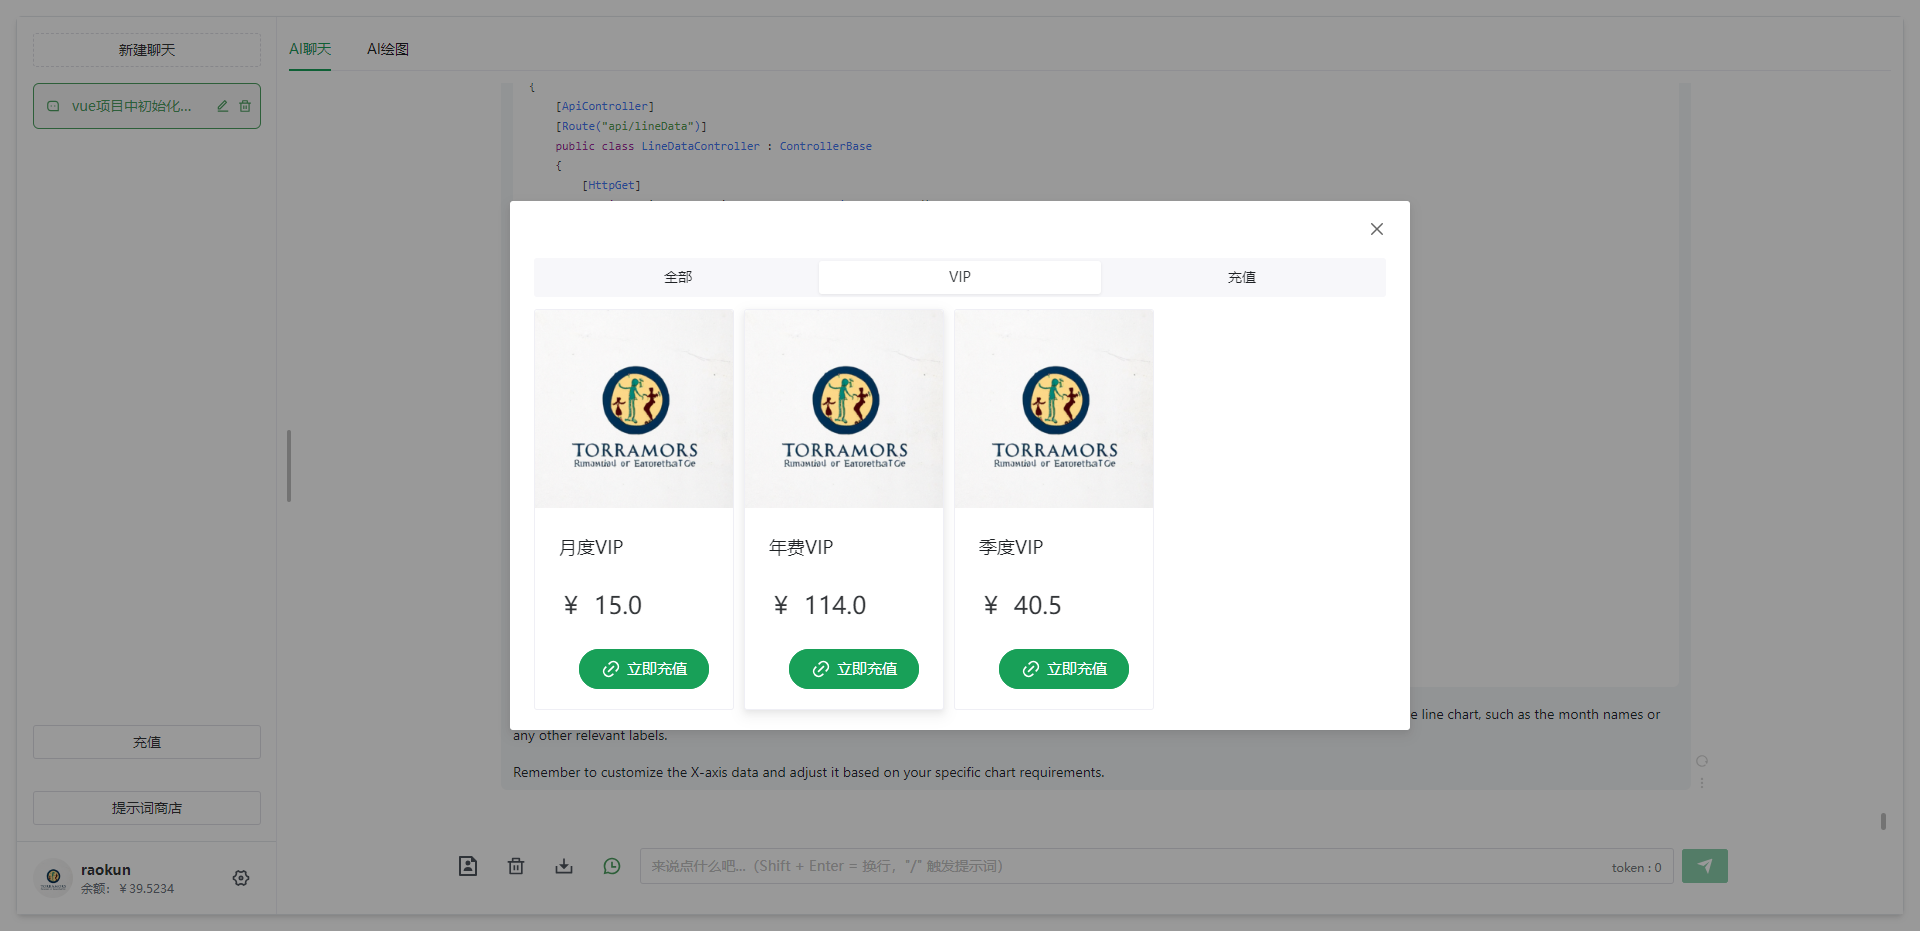Switch to the 全部 tab

point(677,277)
